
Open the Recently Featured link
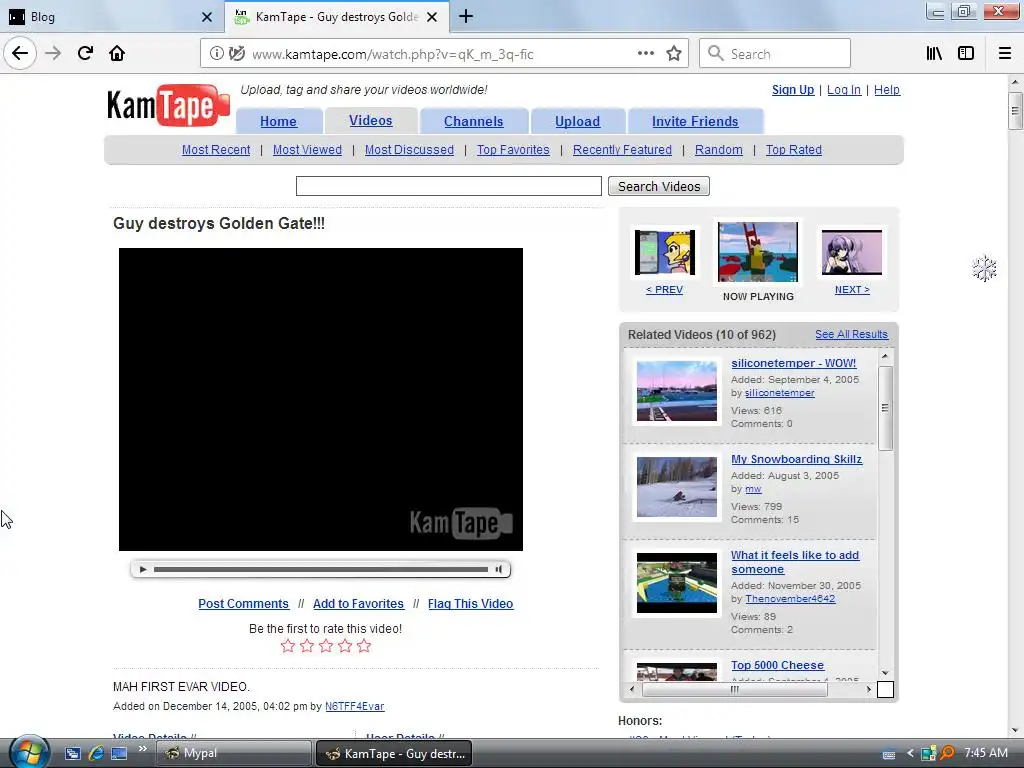tap(622, 150)
